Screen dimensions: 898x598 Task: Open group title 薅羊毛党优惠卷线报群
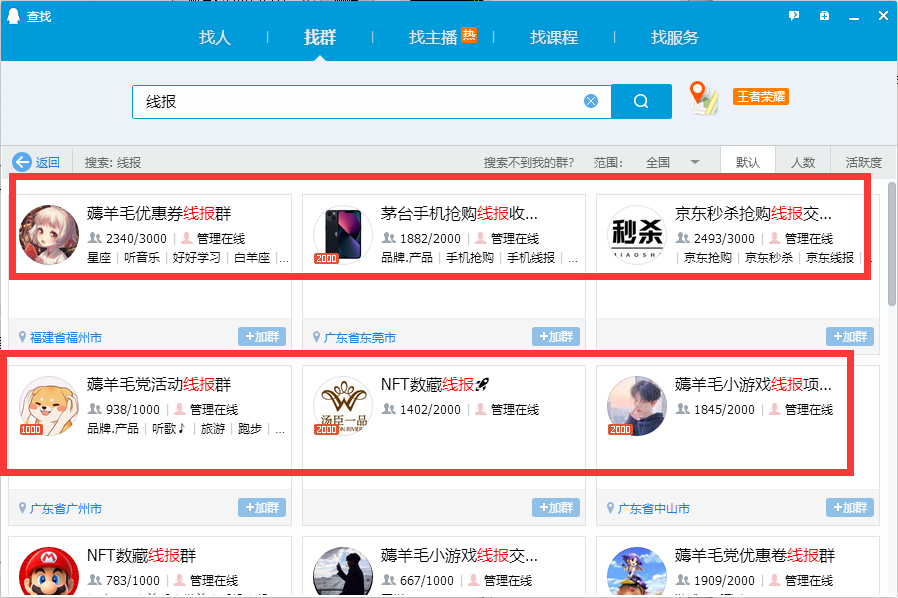755,555
